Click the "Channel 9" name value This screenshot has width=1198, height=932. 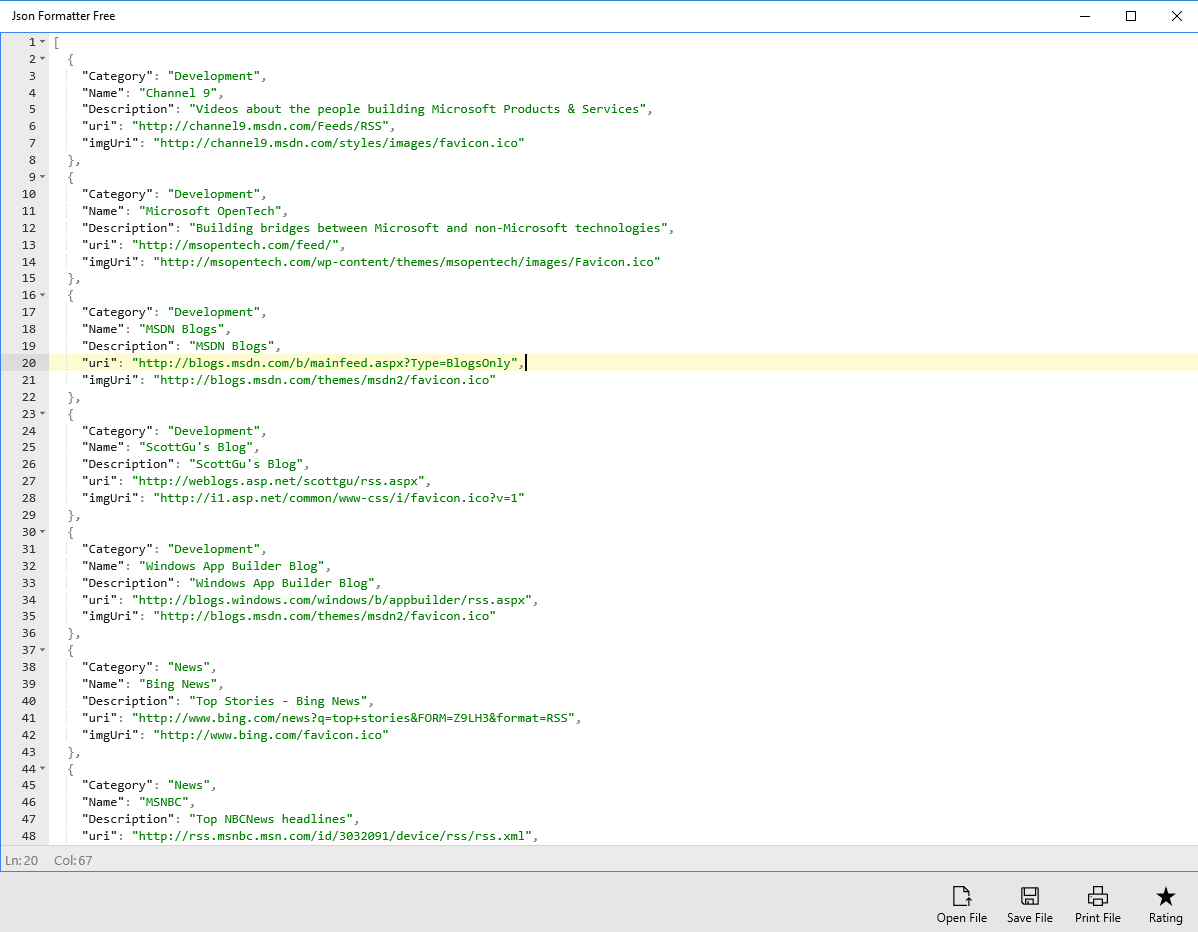click(178, 92)
